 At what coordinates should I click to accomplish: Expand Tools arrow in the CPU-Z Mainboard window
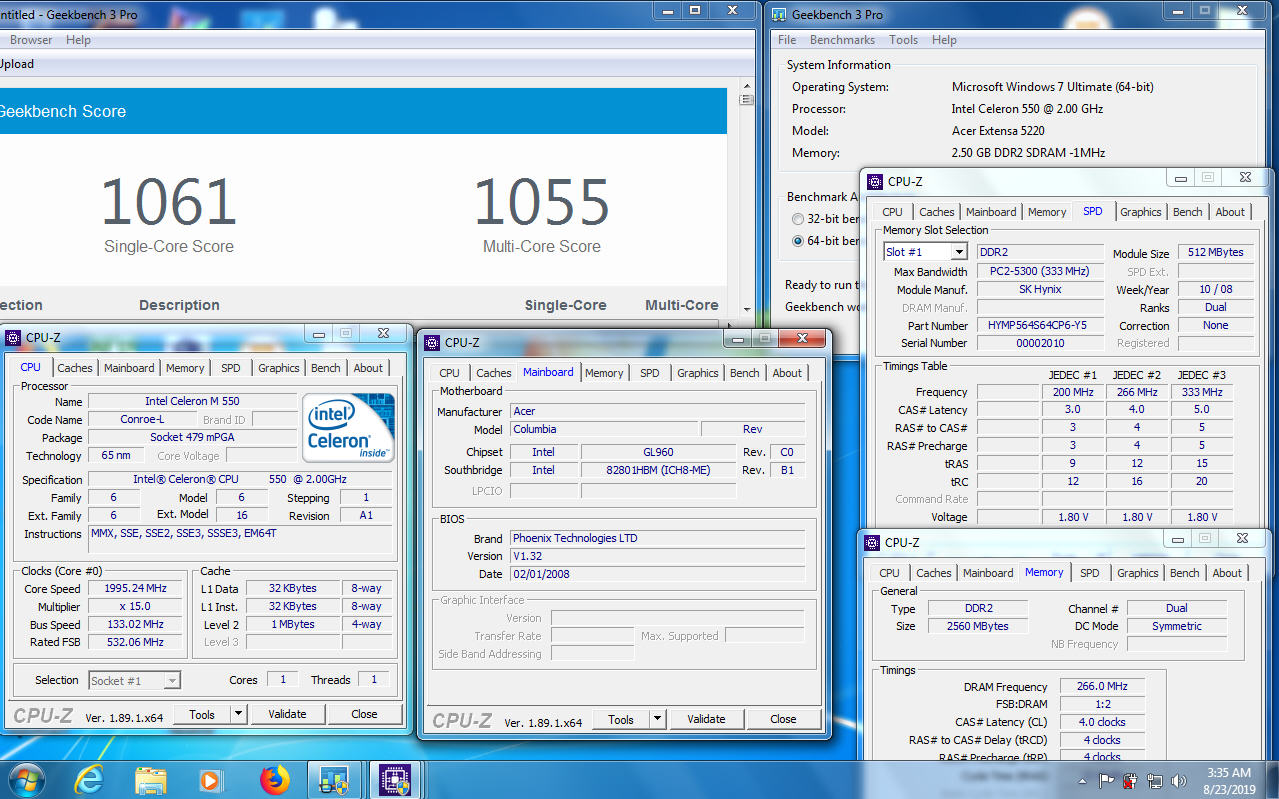click(x=657, y=719)
